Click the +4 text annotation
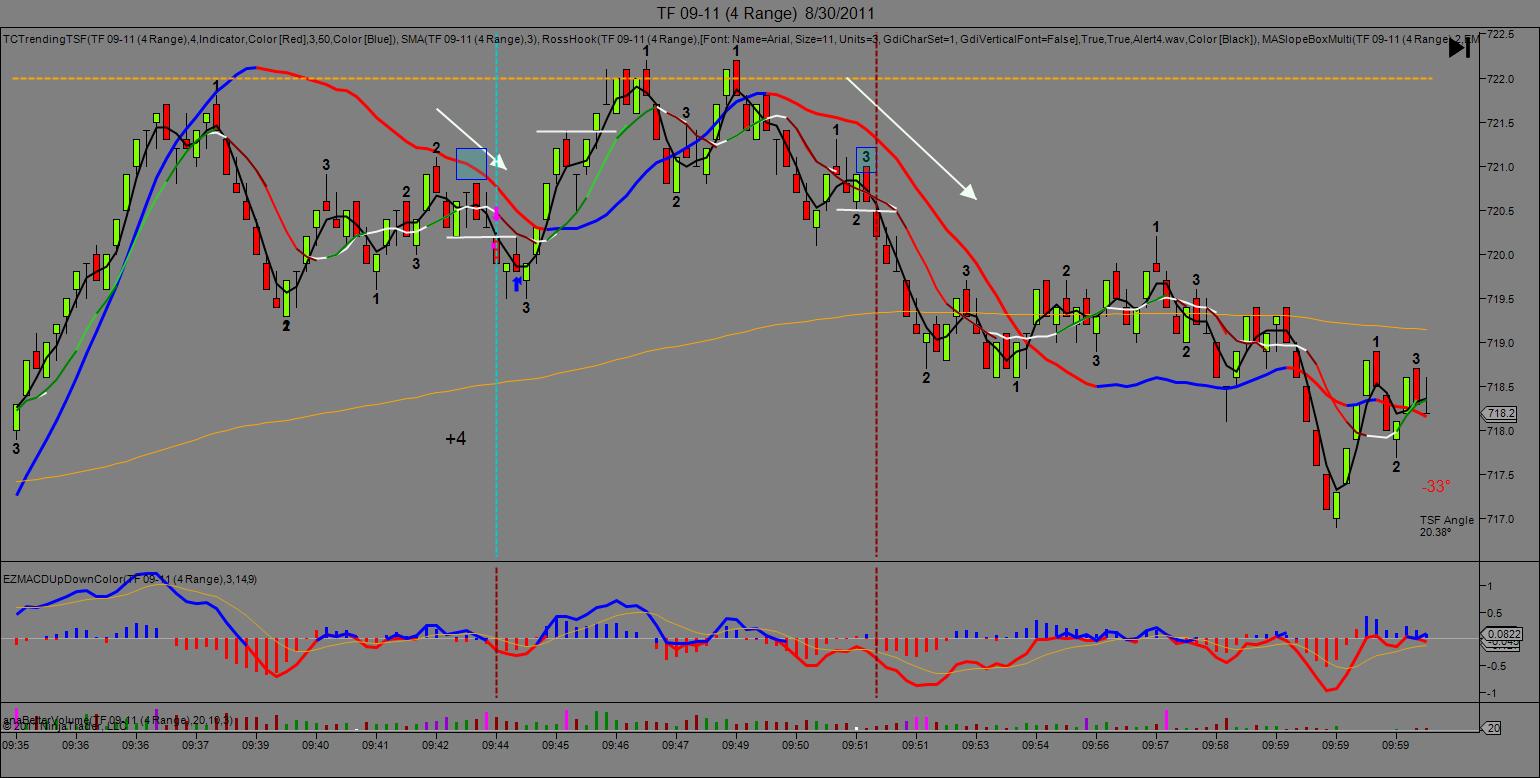1540x778 pixels. [455, 439]
